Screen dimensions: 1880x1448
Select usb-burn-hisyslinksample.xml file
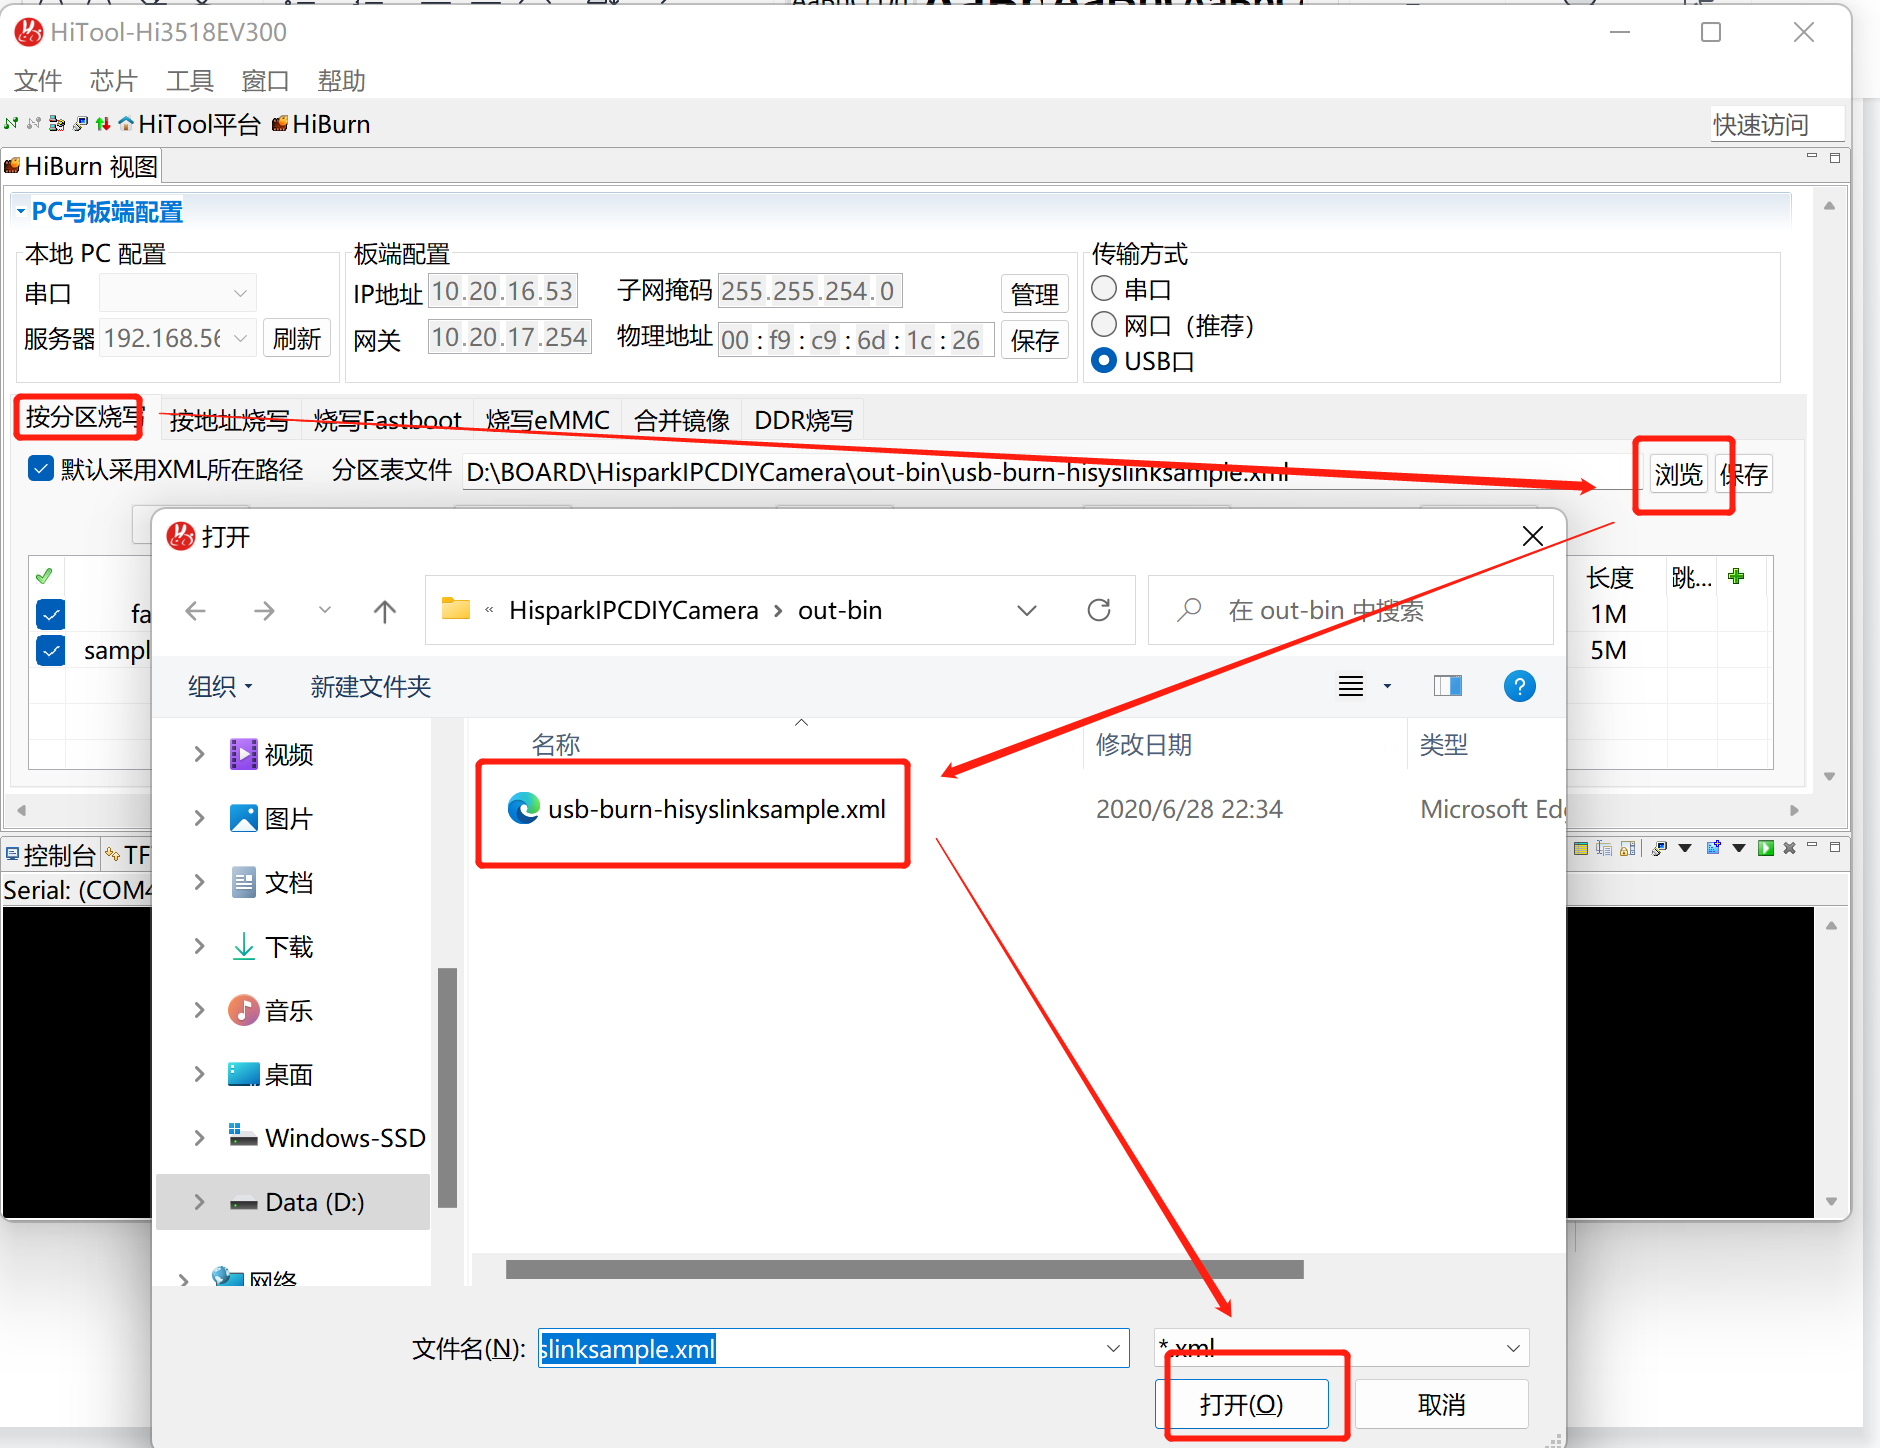coord(697,809)
